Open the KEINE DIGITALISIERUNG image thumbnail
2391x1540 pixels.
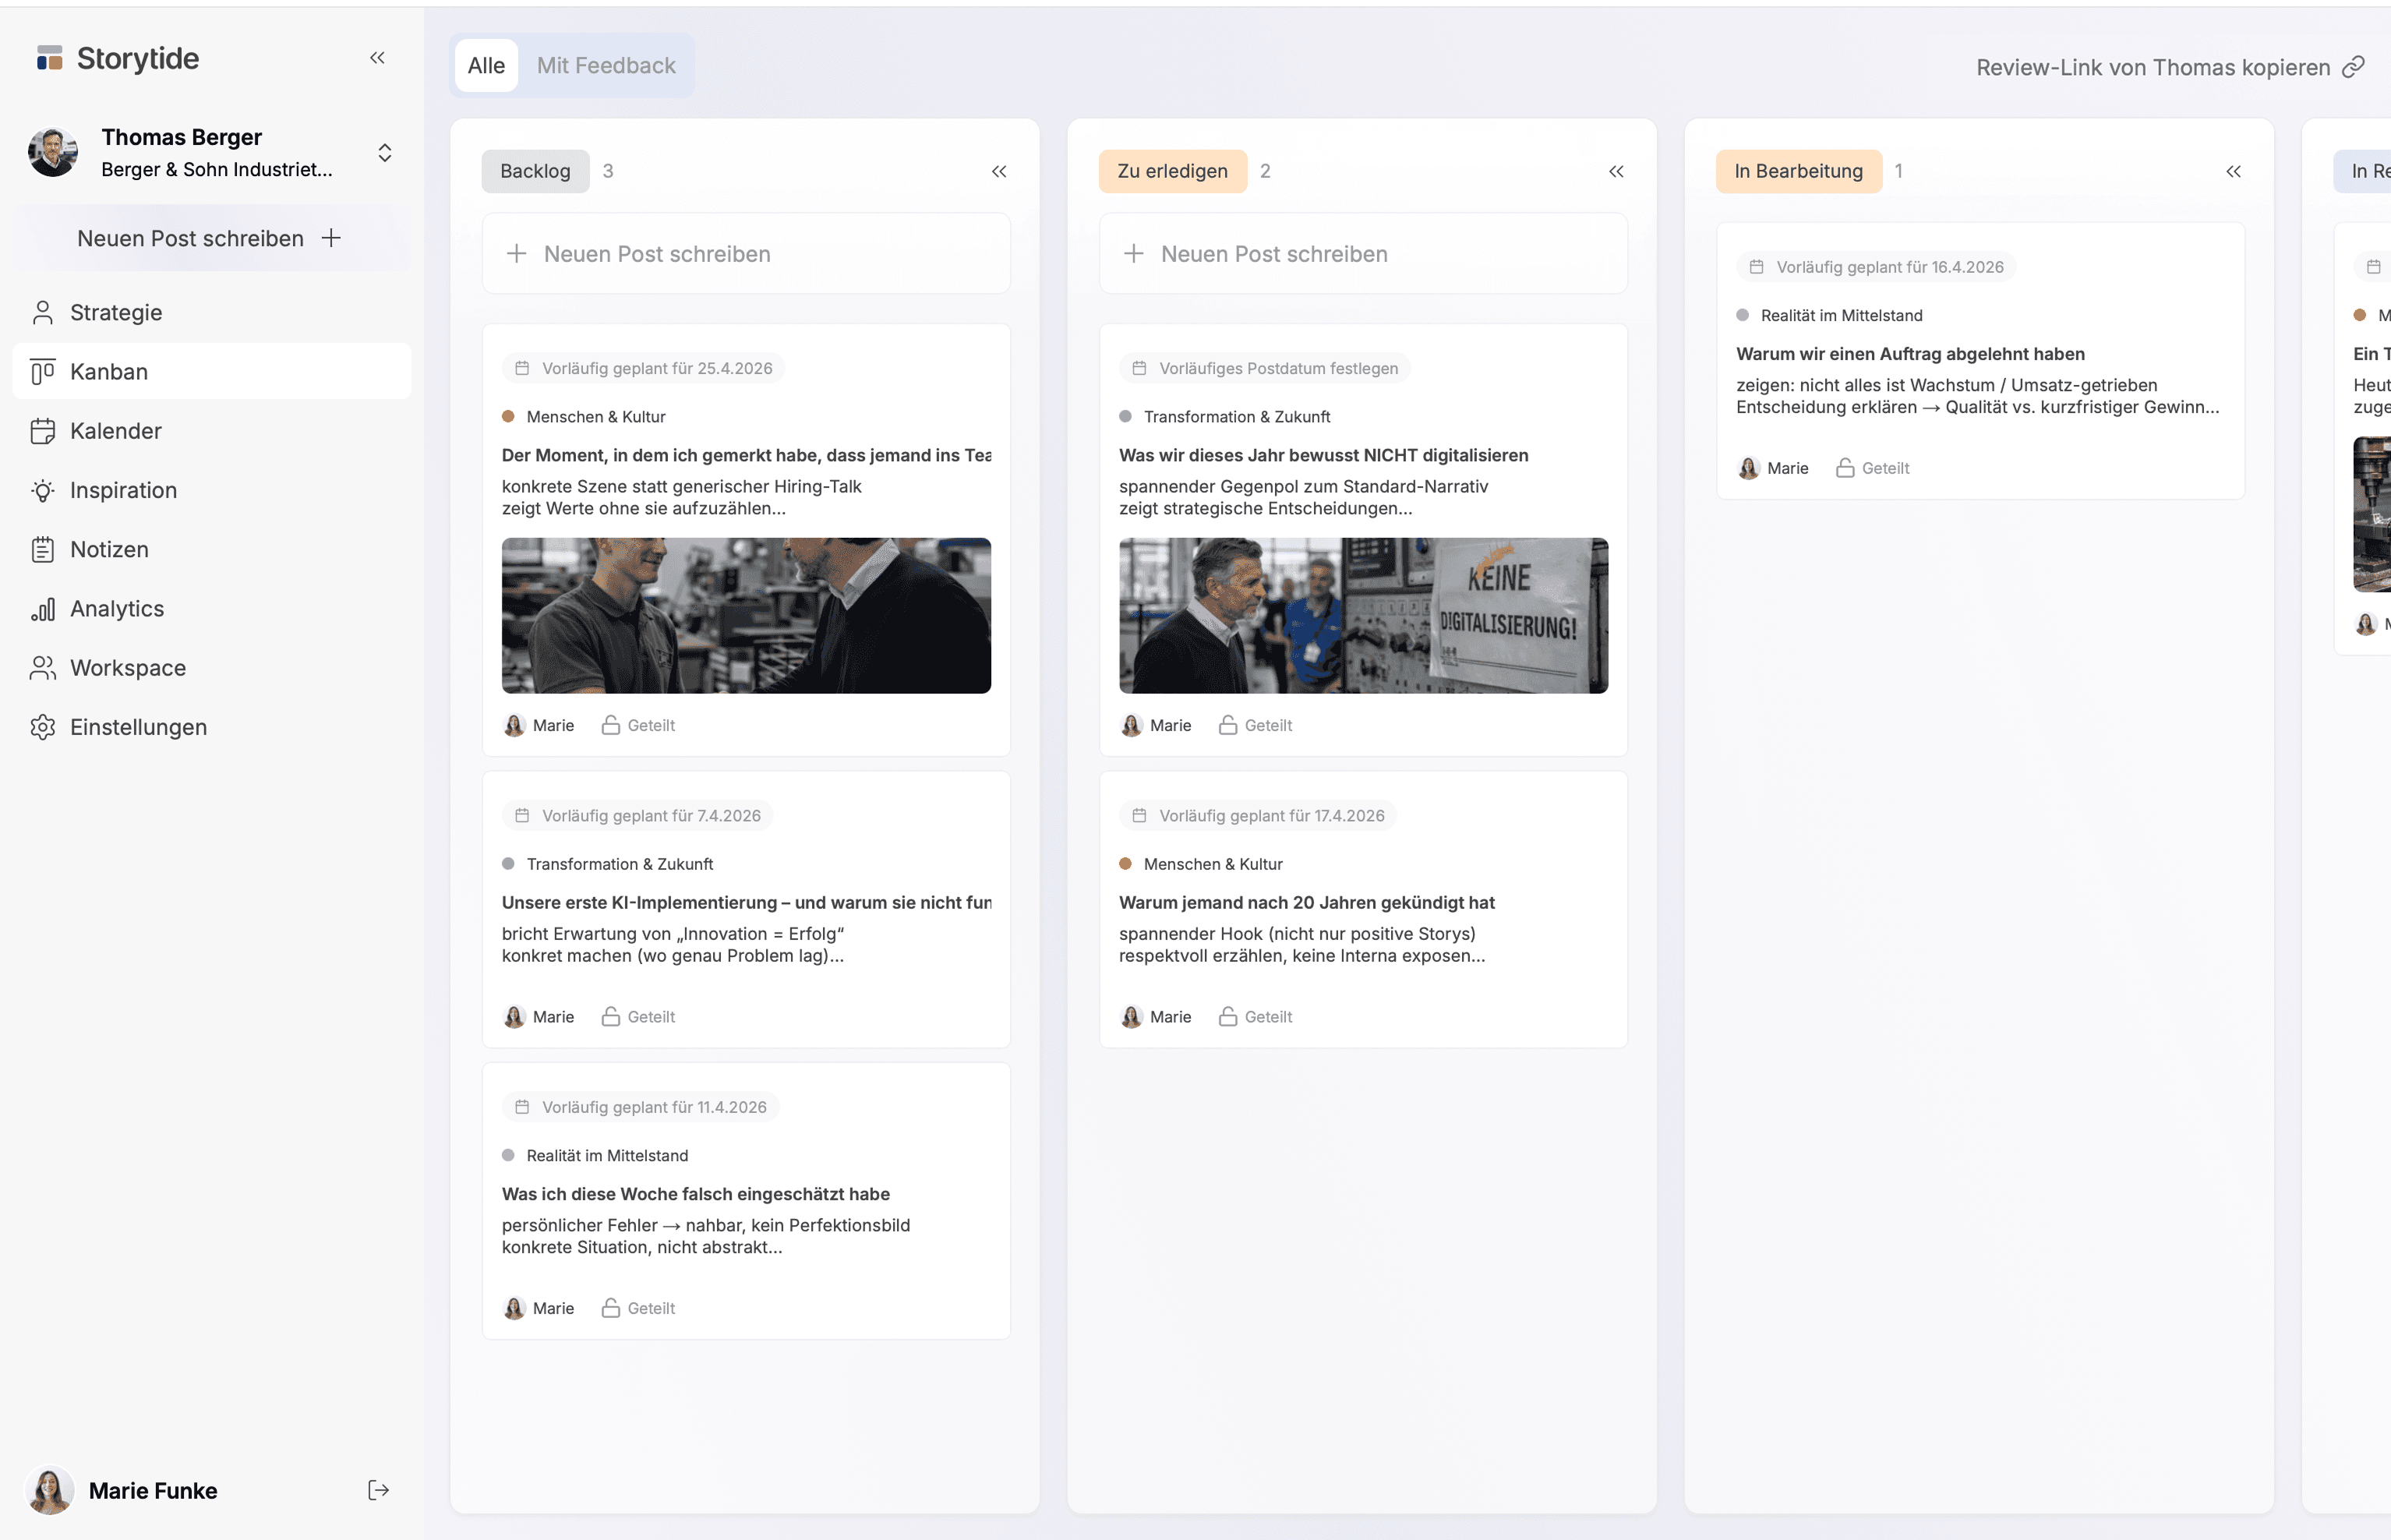(1362, 615)
